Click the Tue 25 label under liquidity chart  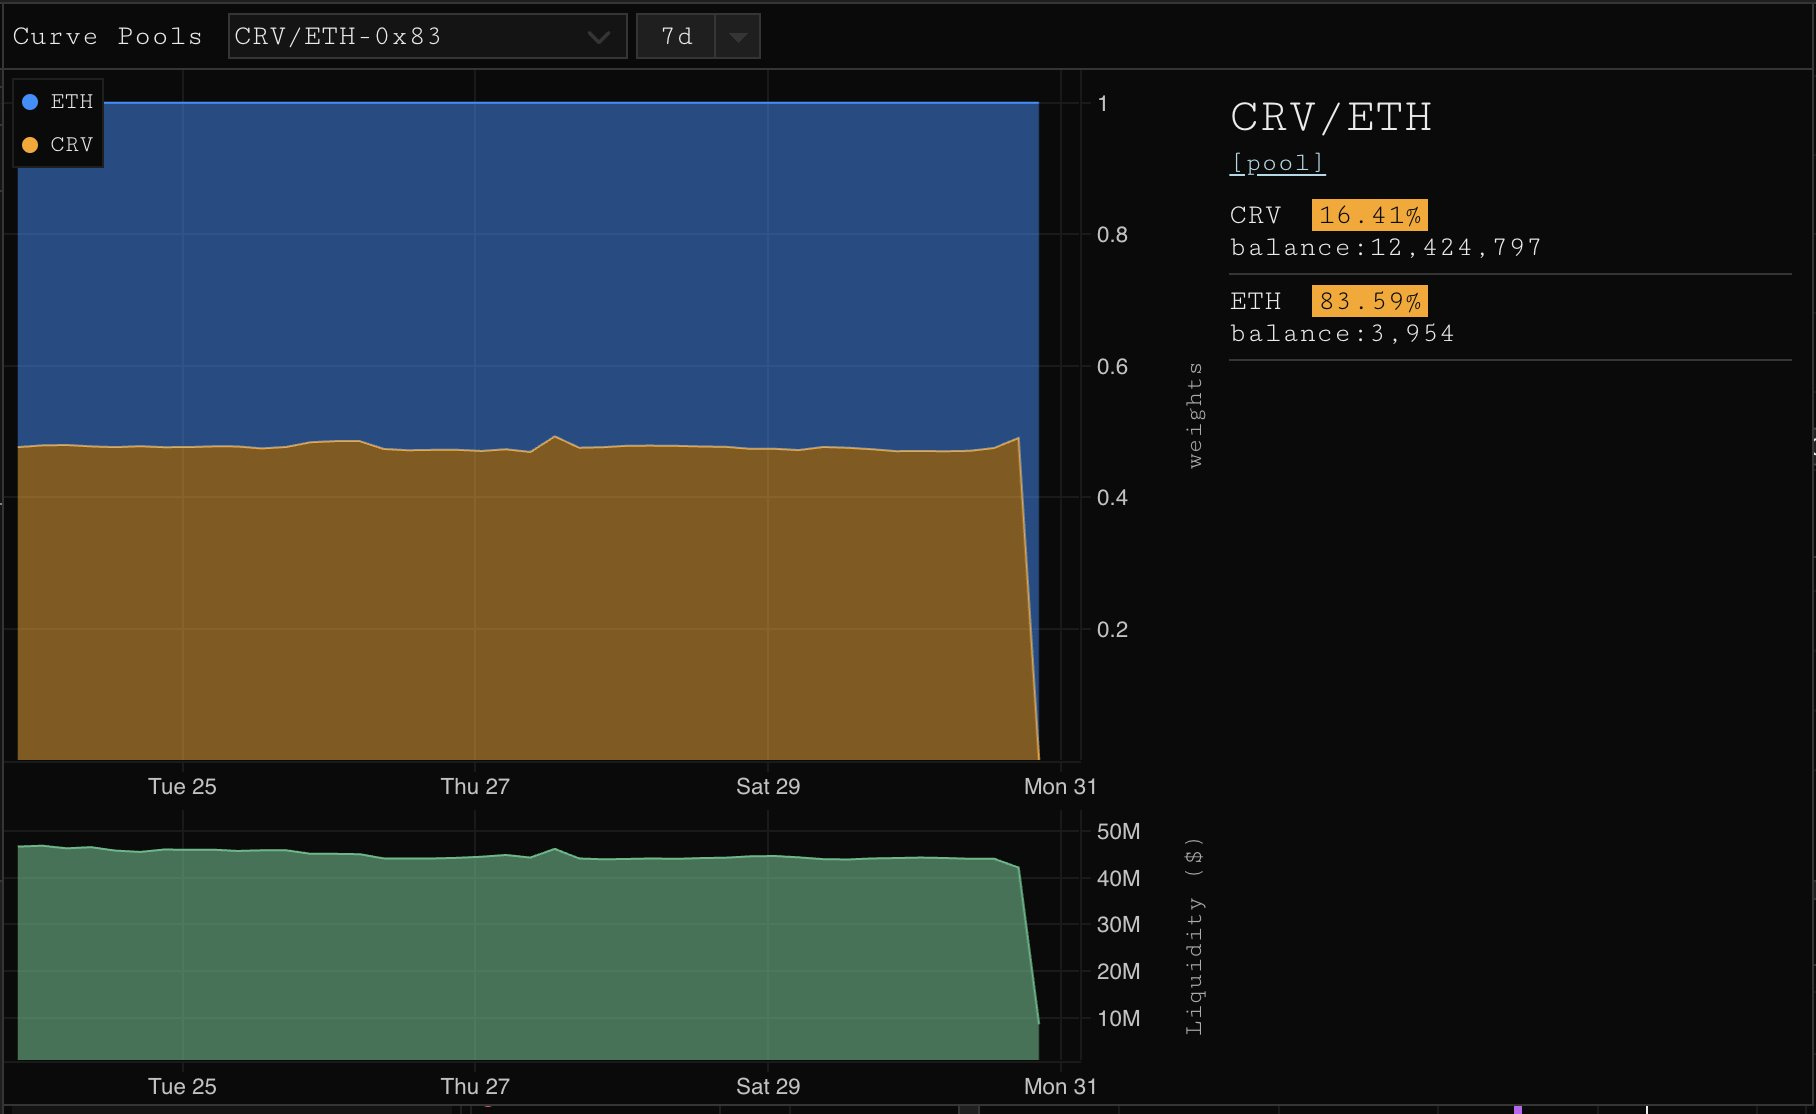tap(182, 1087)
